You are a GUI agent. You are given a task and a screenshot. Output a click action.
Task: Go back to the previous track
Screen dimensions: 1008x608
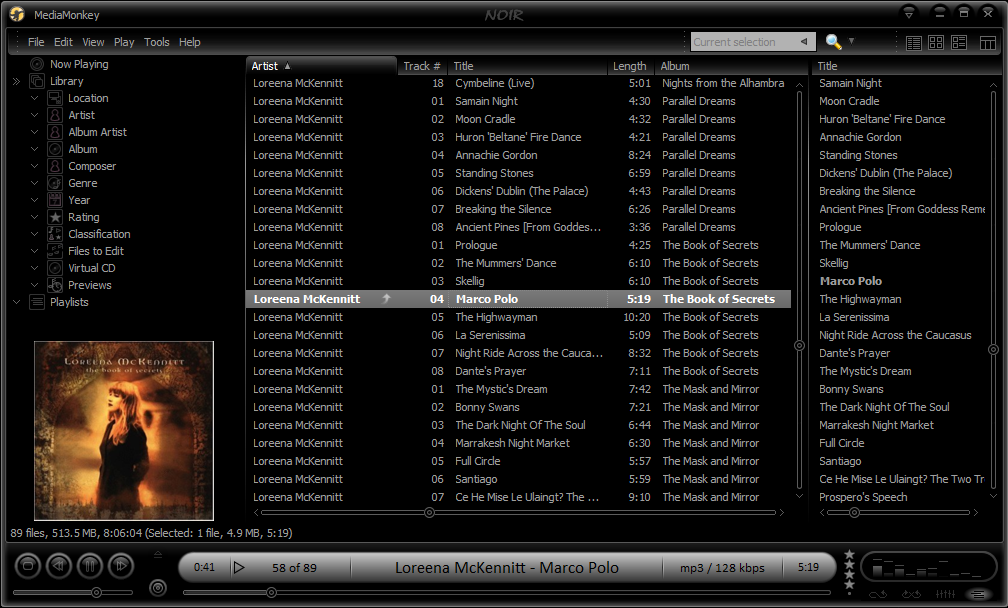click(59, 566)
